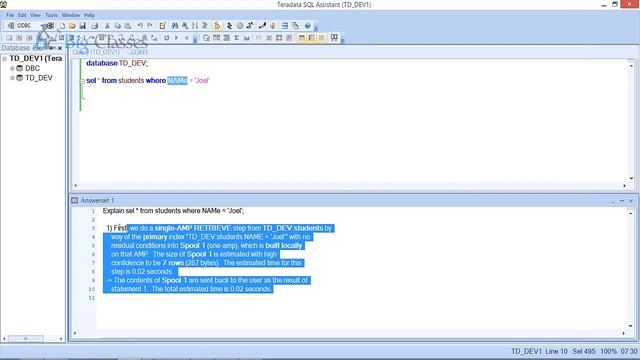Image resolution: width=640 pixels, height=360 pixels.
Task: Open the File menu
Action: coord(10,15)
